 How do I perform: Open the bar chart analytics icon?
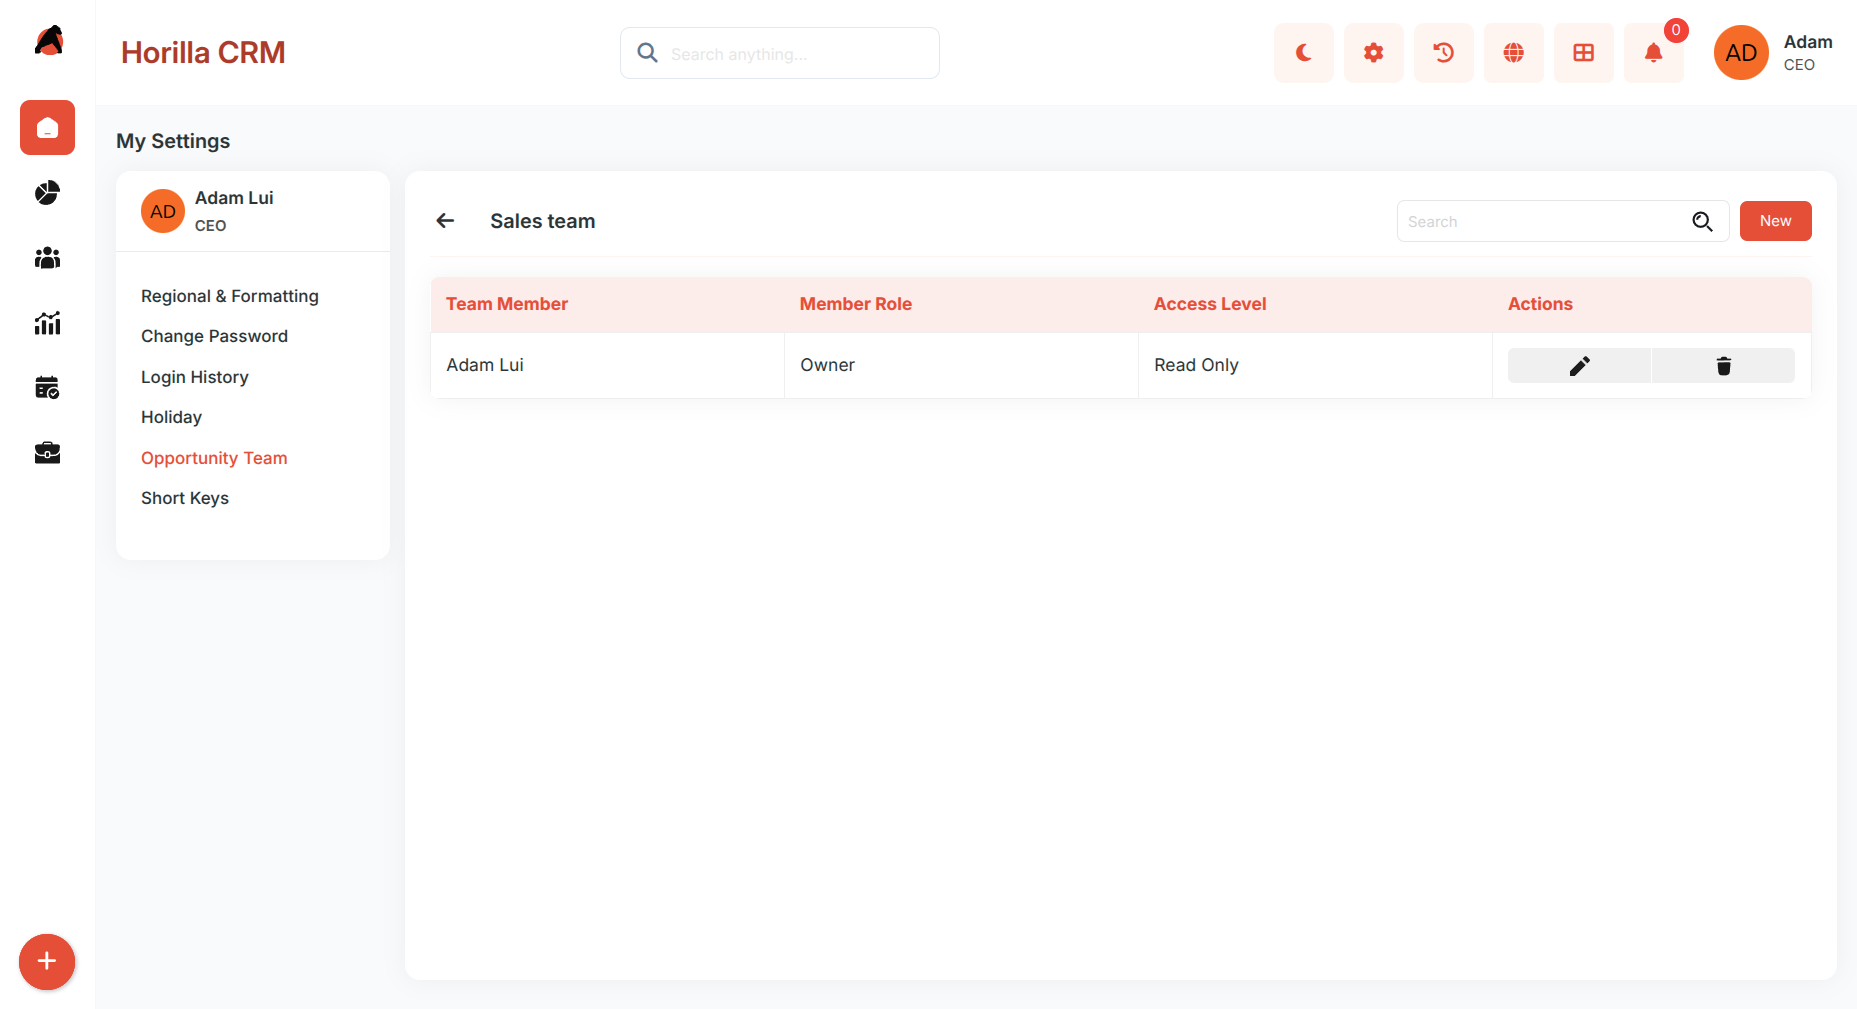point(47,323)
